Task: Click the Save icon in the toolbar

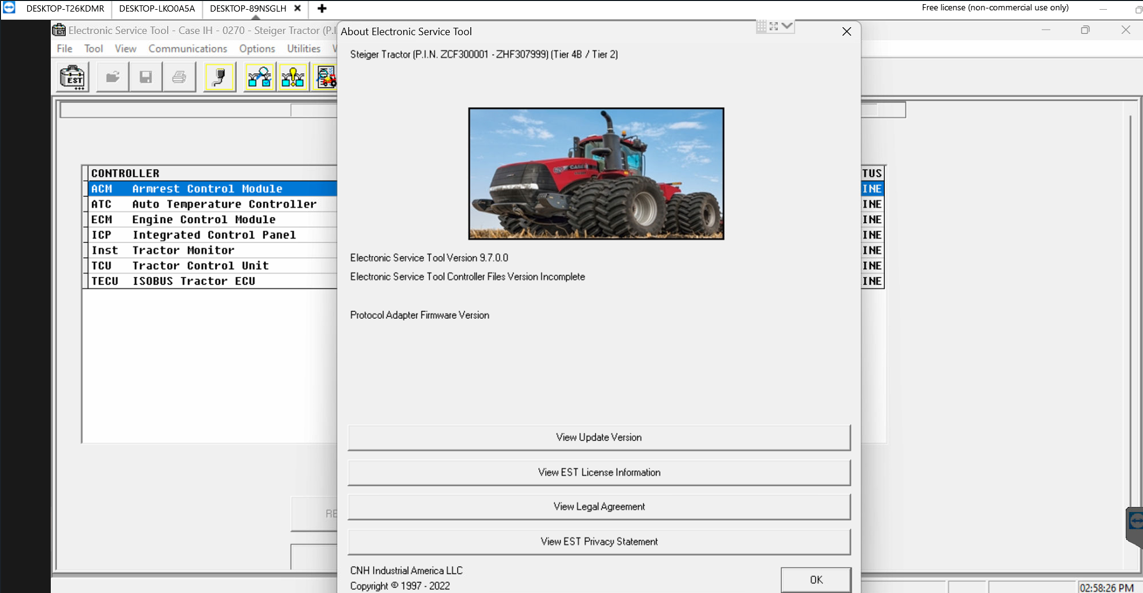Action: coord(146,77)
